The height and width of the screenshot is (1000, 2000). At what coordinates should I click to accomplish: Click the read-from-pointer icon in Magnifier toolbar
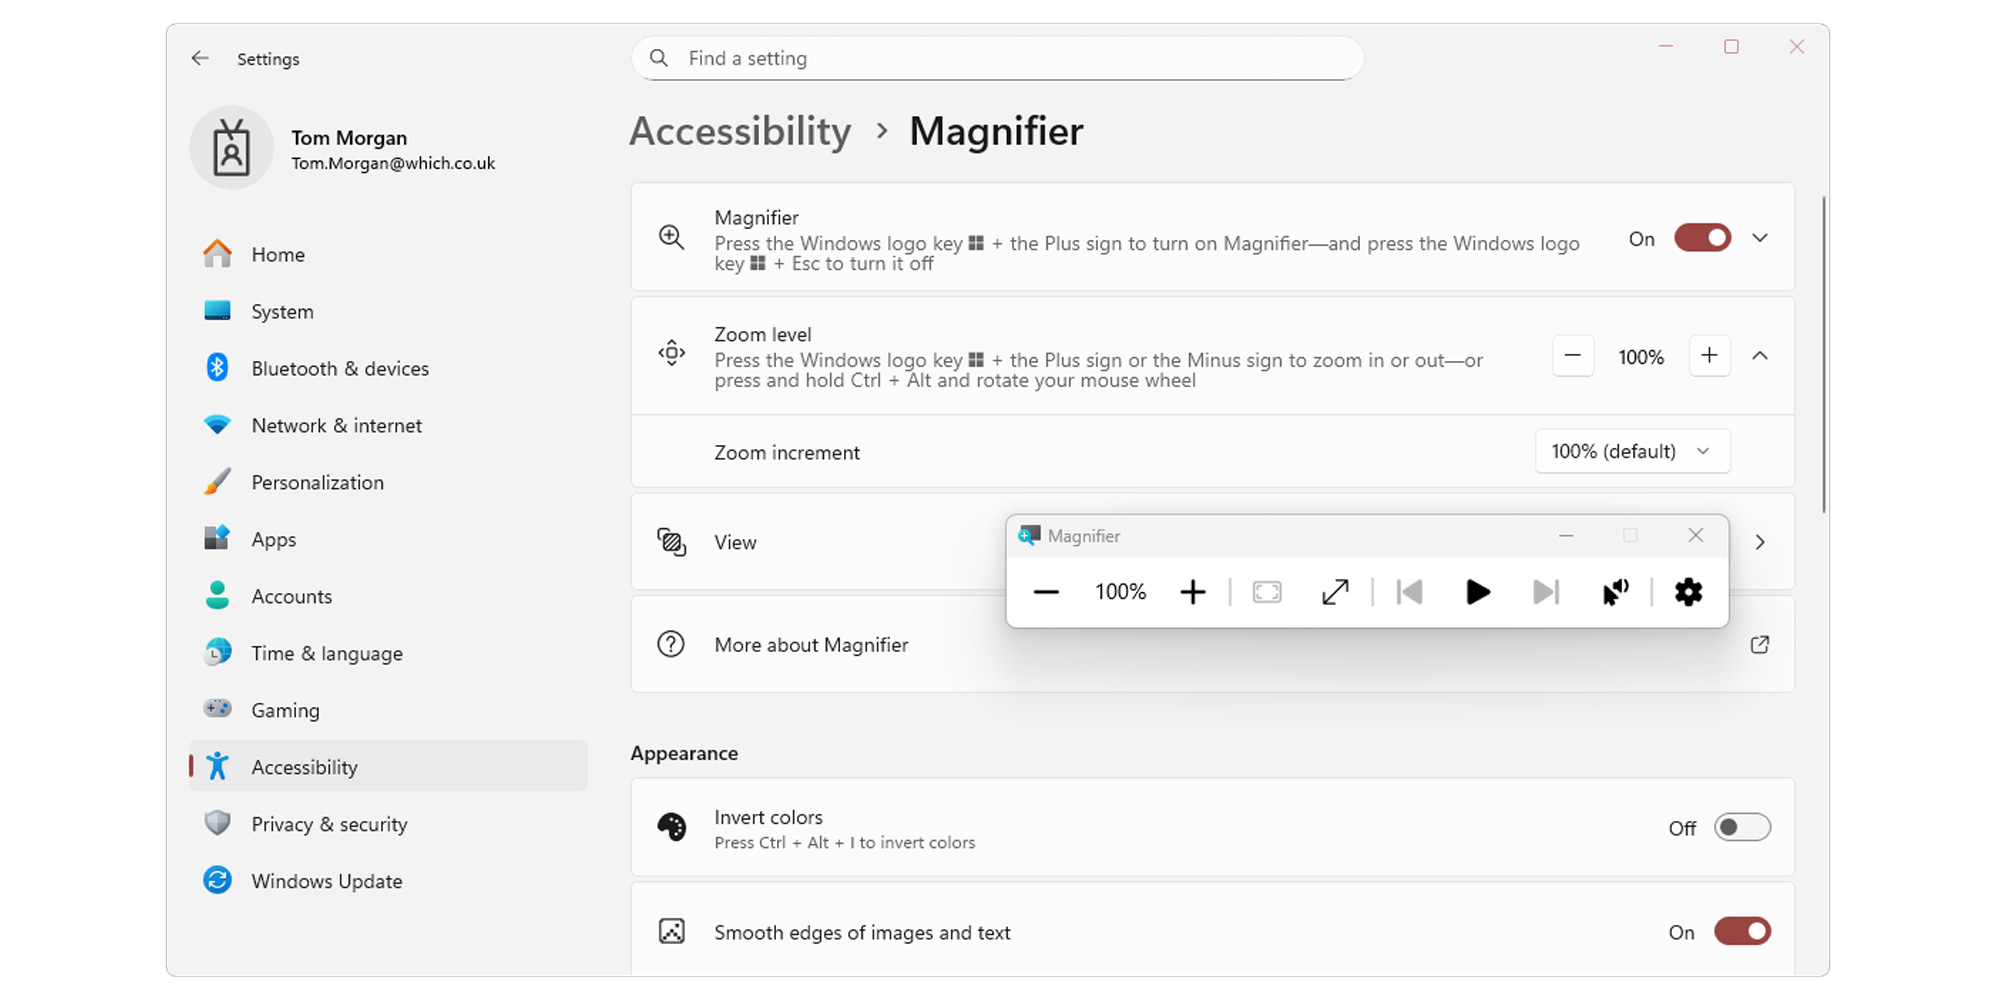pyautogui.click(x=1616, y=591)
